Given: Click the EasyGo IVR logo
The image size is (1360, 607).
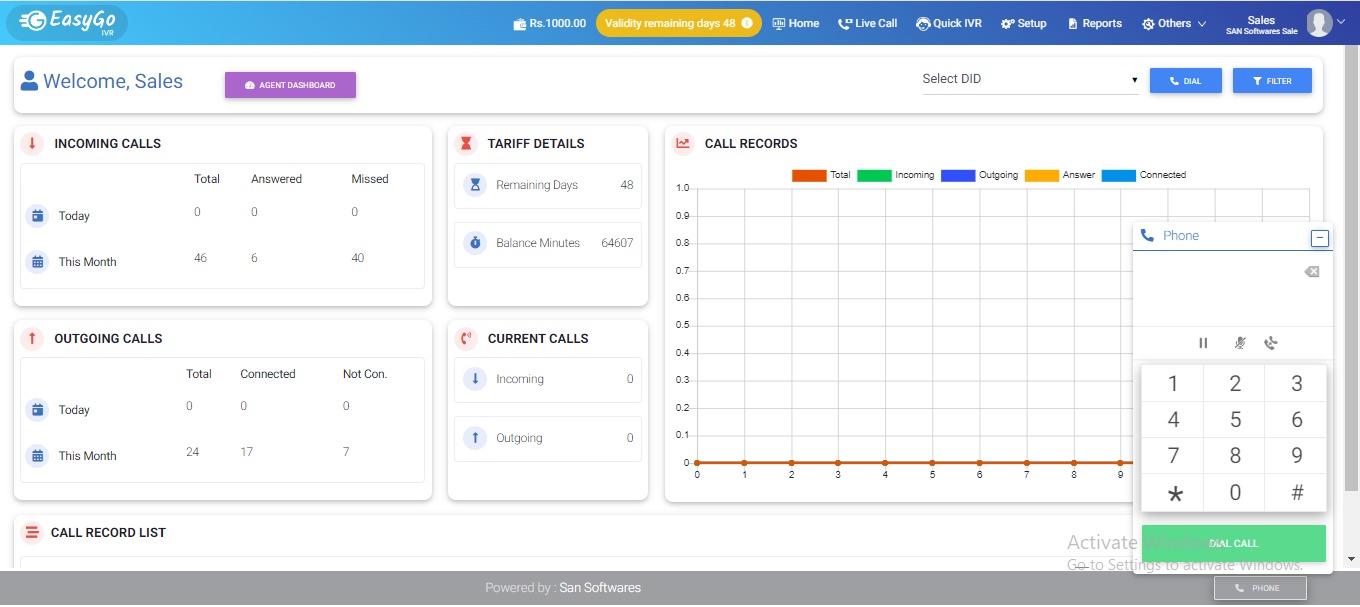Looking at the screenshot, I should coord(66,21).
